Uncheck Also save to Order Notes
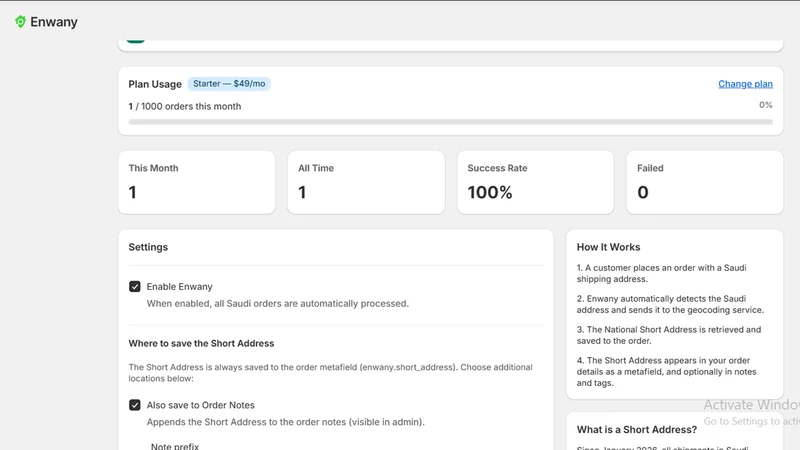This screenshot has height=450, width=800. coord(135,405)
